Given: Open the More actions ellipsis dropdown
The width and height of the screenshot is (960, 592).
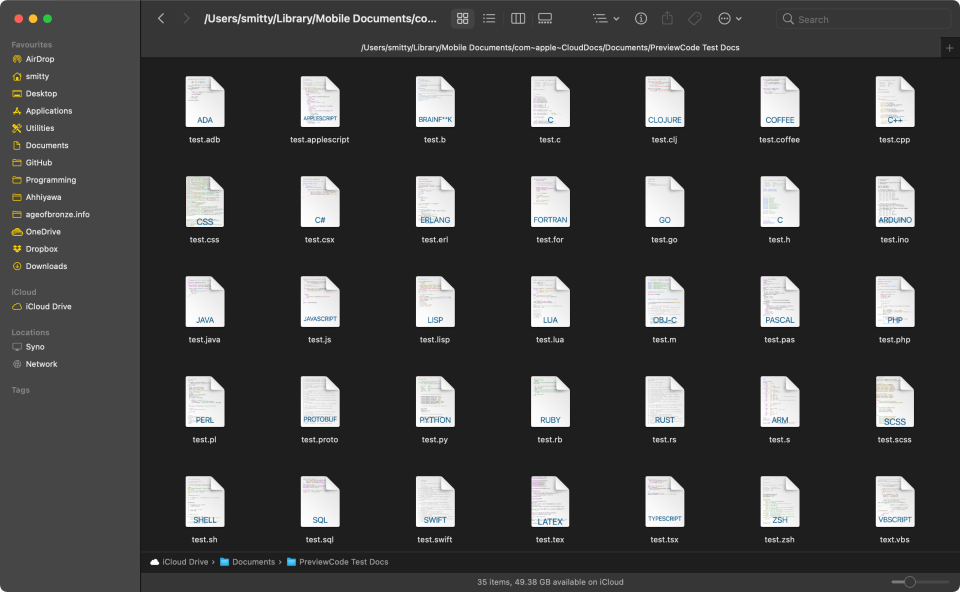Looking at the screenshot, I should [x=730, y=19].
